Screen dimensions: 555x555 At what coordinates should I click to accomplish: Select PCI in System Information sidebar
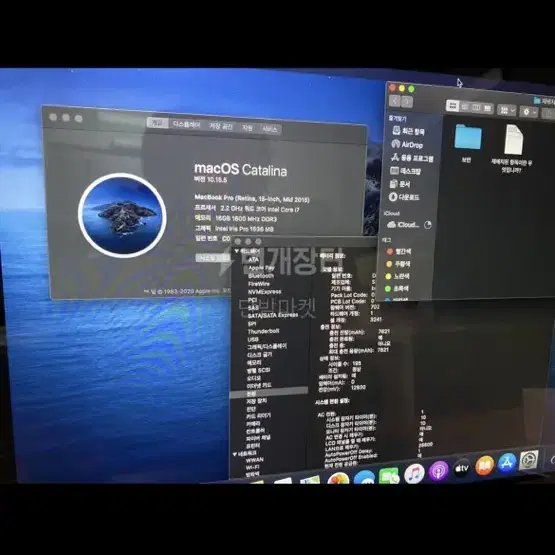pos(252,300)
